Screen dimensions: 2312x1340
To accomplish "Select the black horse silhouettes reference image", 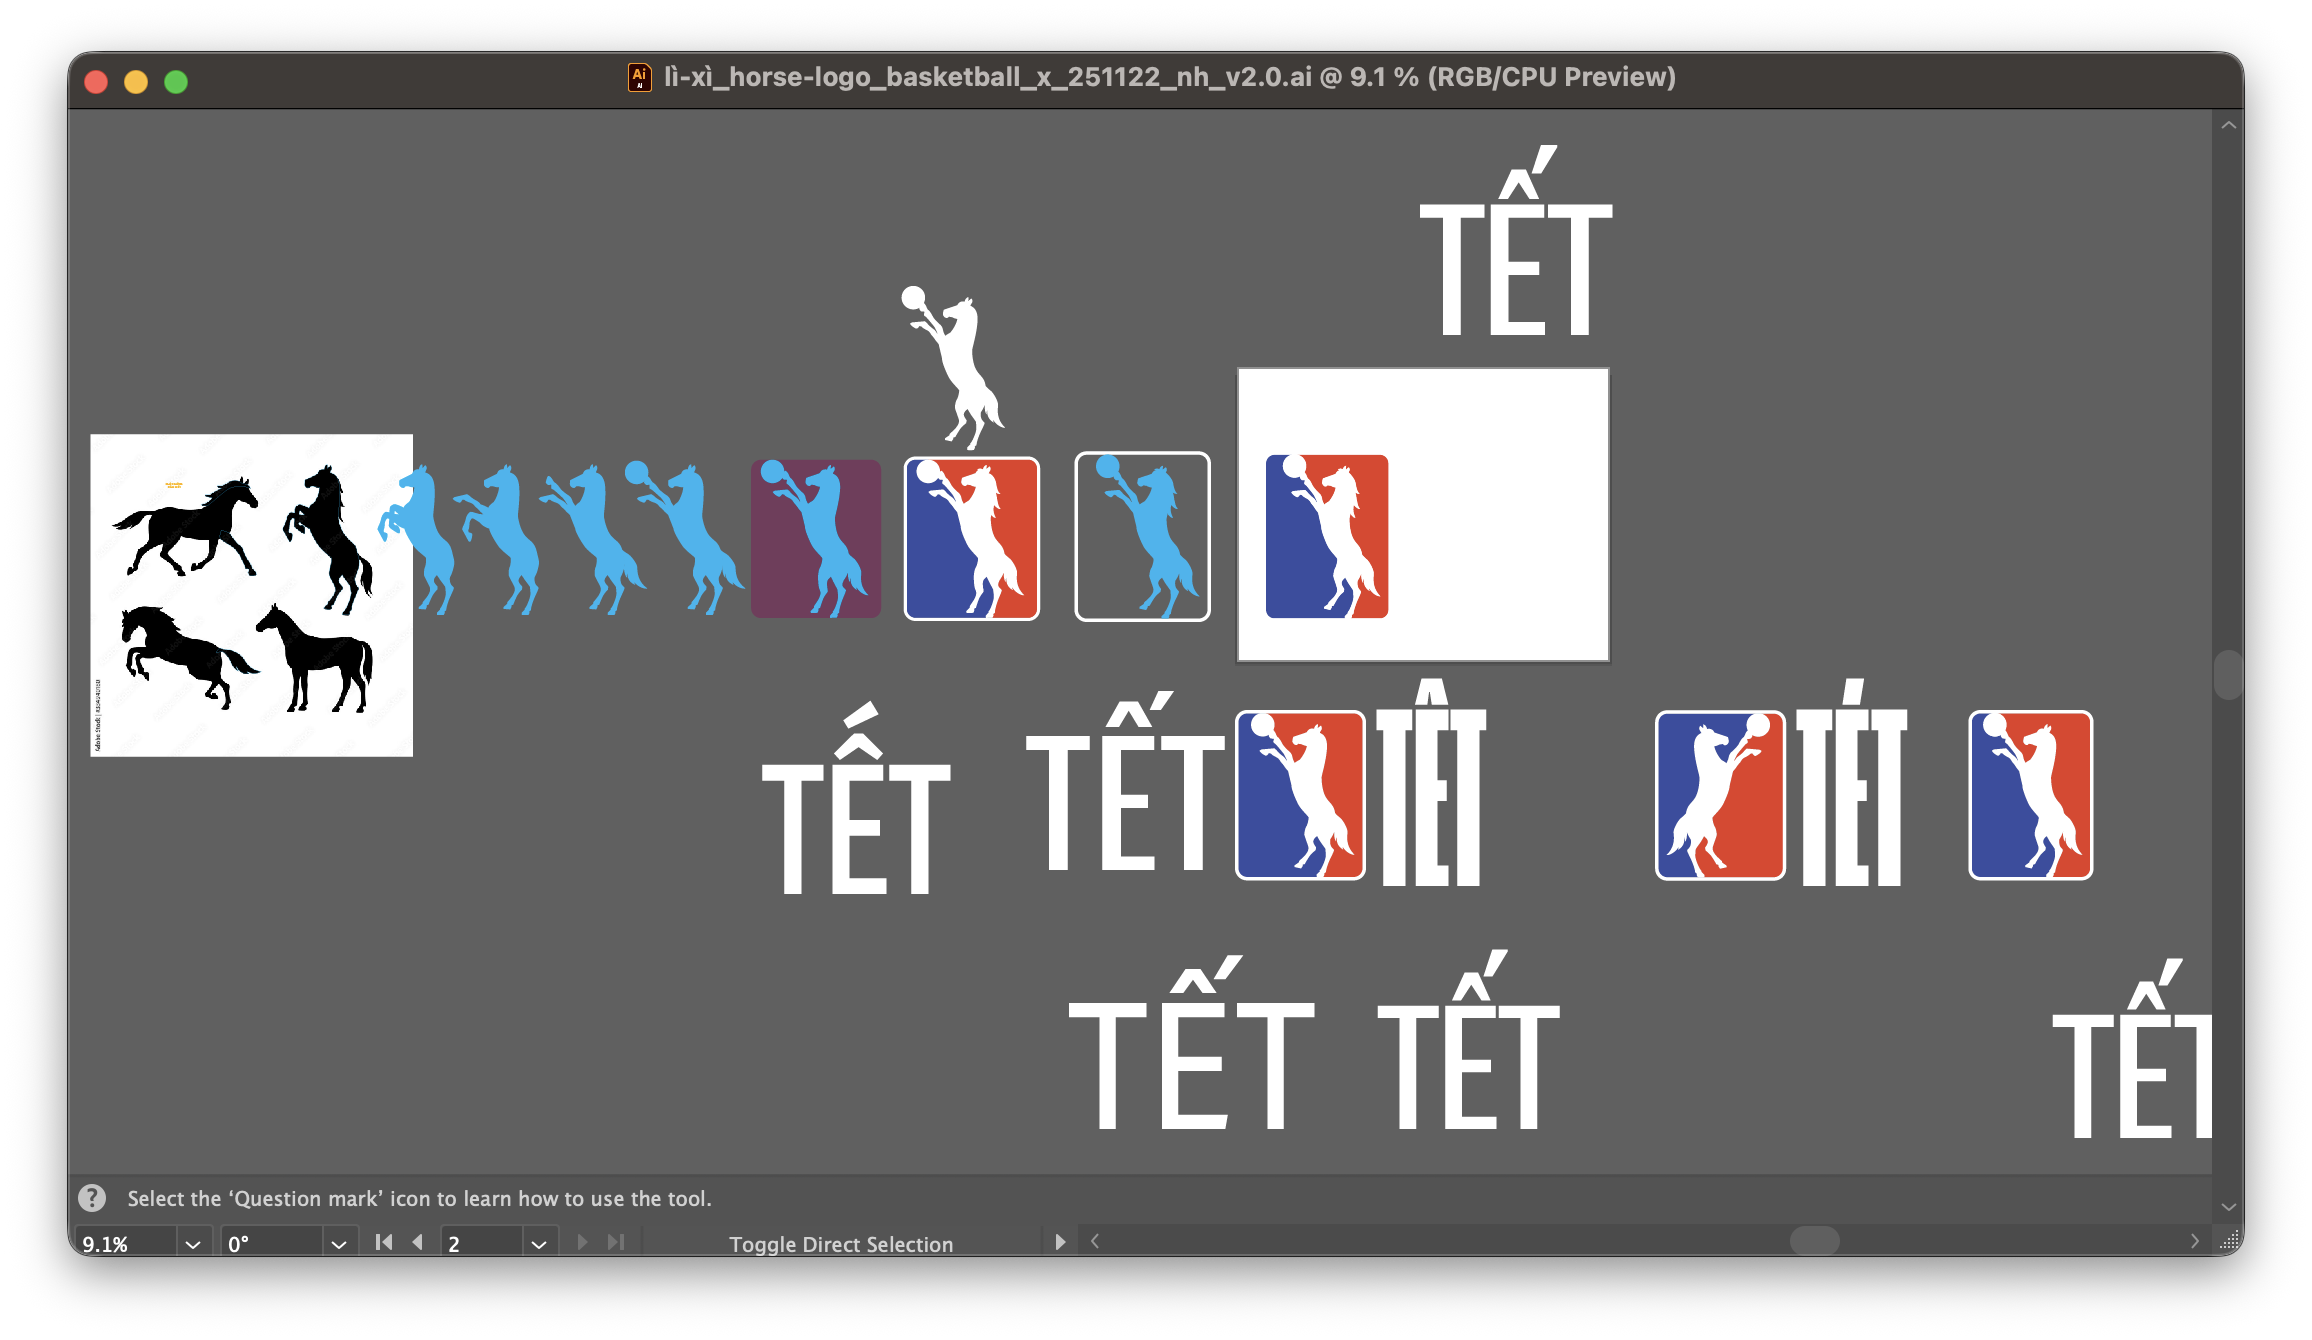I will tap(251, 595).
